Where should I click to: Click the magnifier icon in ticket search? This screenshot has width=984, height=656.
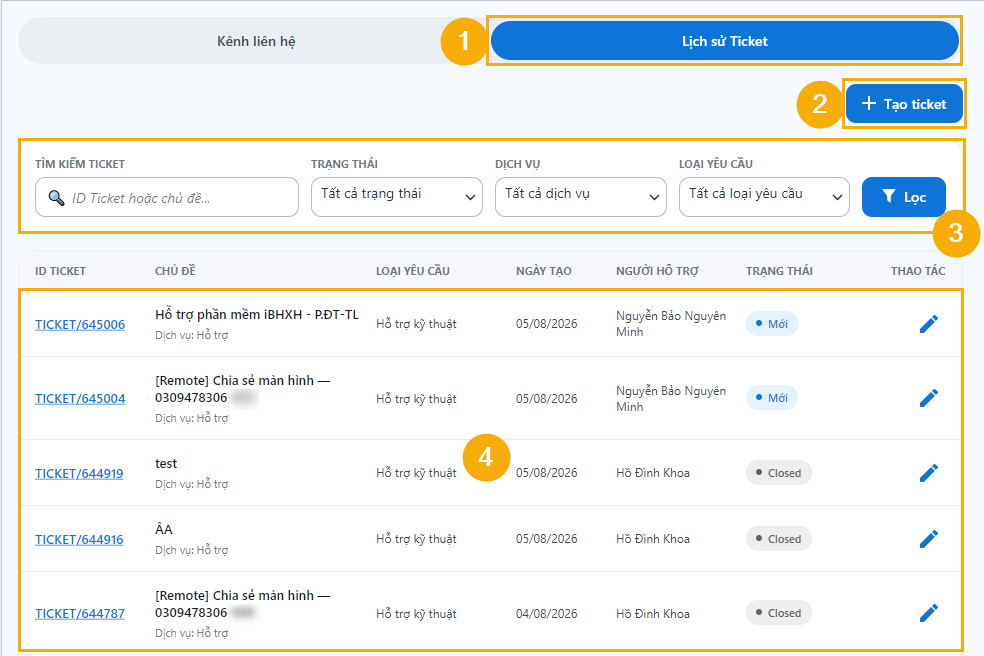pyautogui.click(x=56, y=198)
